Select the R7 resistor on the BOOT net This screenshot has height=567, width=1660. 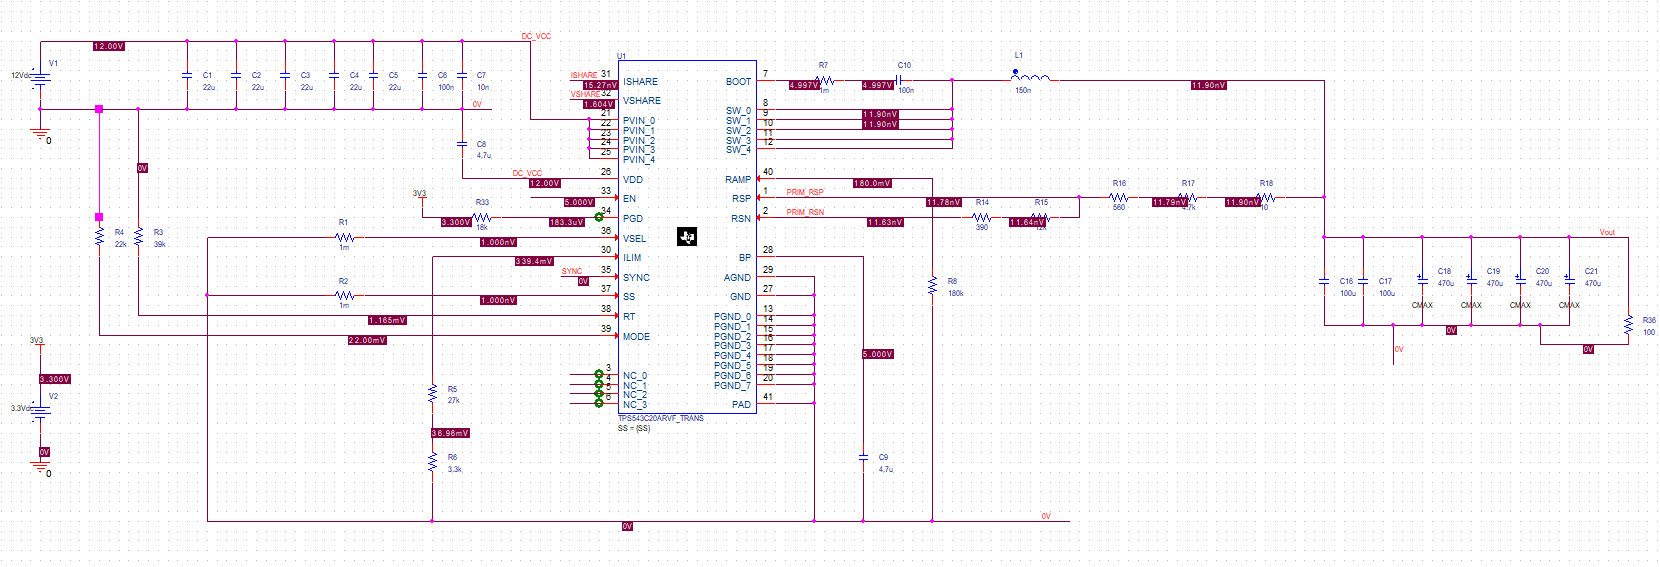point(824,79)
